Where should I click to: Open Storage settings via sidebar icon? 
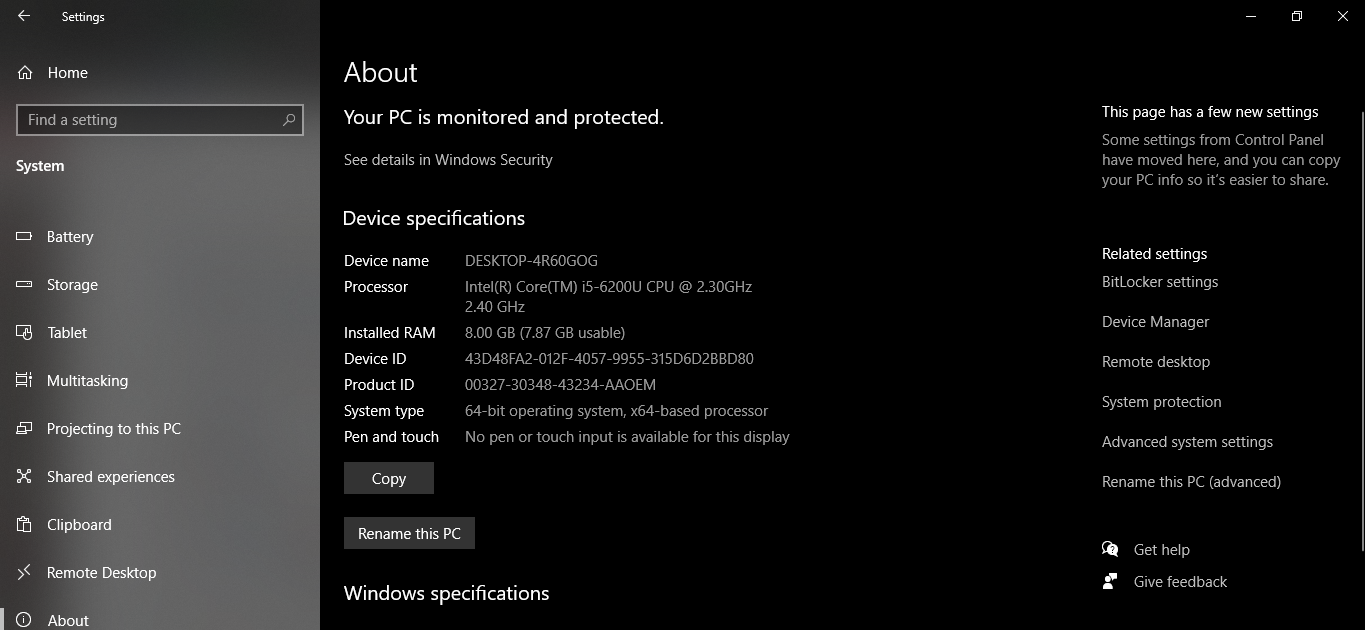tap(23, 284)
